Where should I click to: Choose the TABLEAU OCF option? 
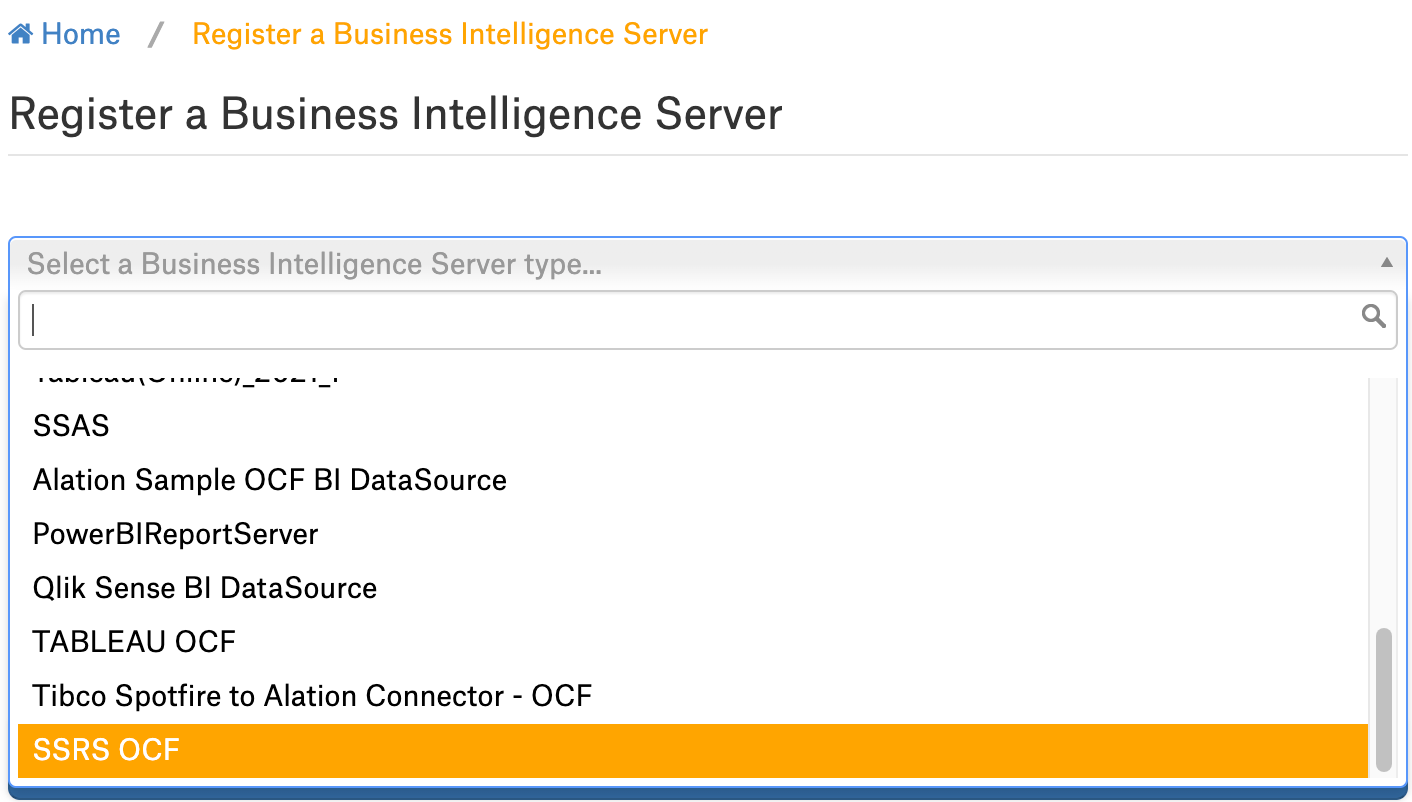[x=693, y=642]
